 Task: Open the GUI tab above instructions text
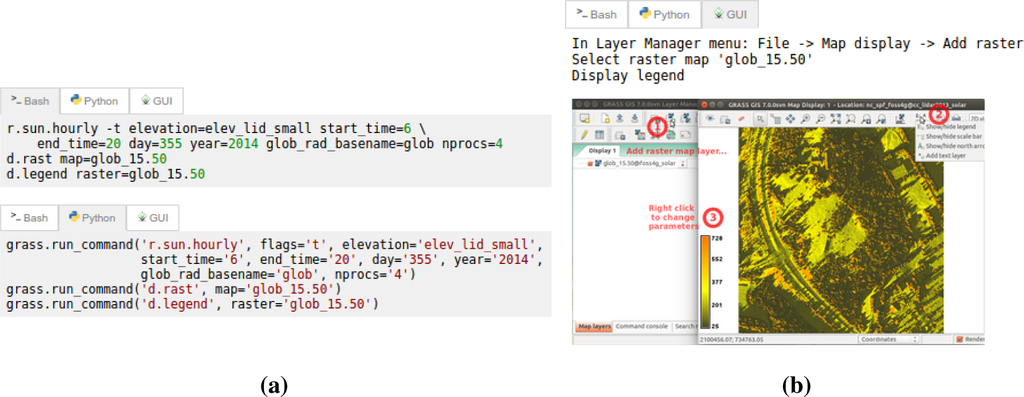tap(729, 13)
